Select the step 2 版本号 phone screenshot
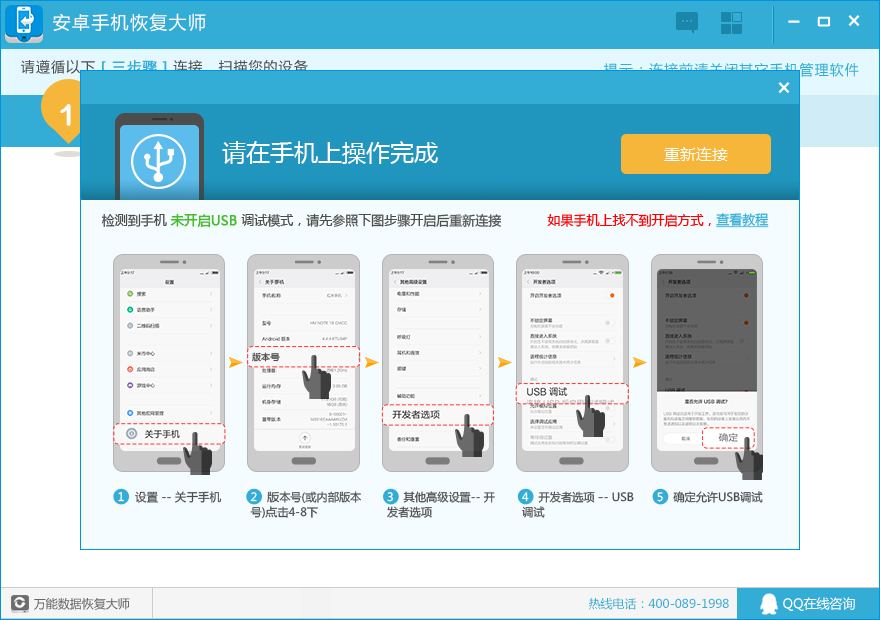This screenshot has width=880, height=620. (302, 362)
